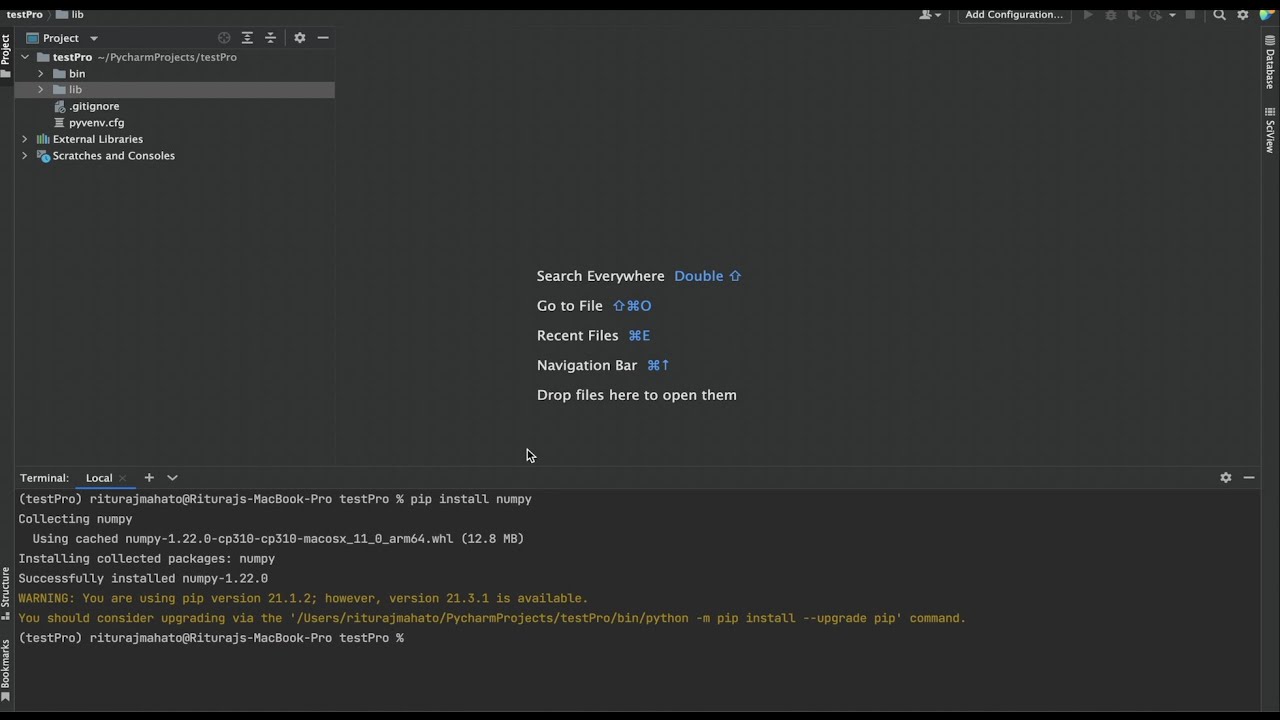The width and height of the screenshot is (1280, 720).
Task: Click the Installing collected packages line
Action: (x=146, y=559)
